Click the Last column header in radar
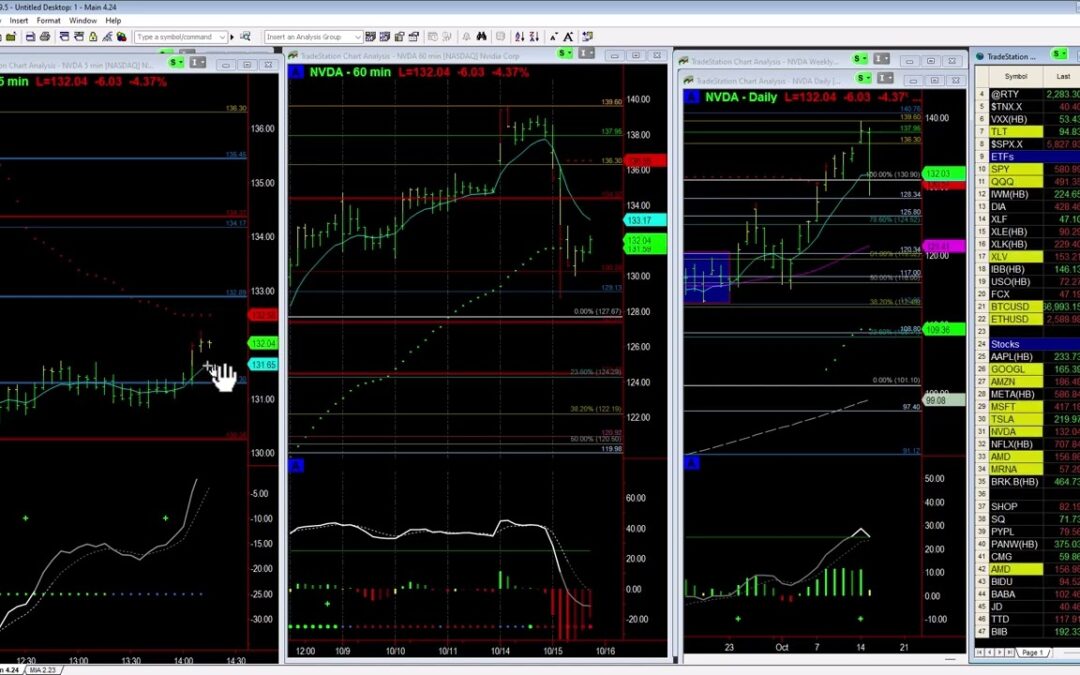 tap(1063, 76)
